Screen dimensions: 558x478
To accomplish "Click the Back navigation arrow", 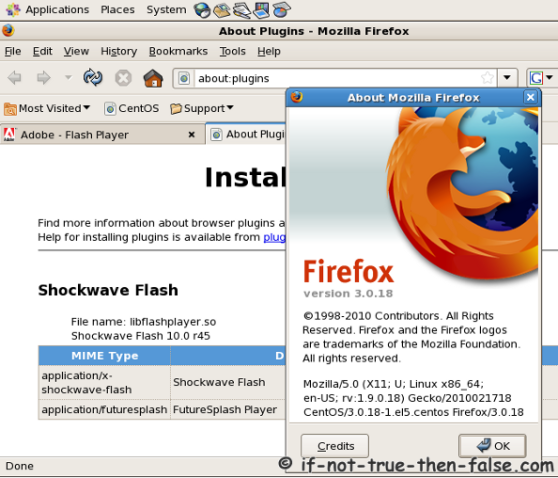I will [x=15, y=78].
